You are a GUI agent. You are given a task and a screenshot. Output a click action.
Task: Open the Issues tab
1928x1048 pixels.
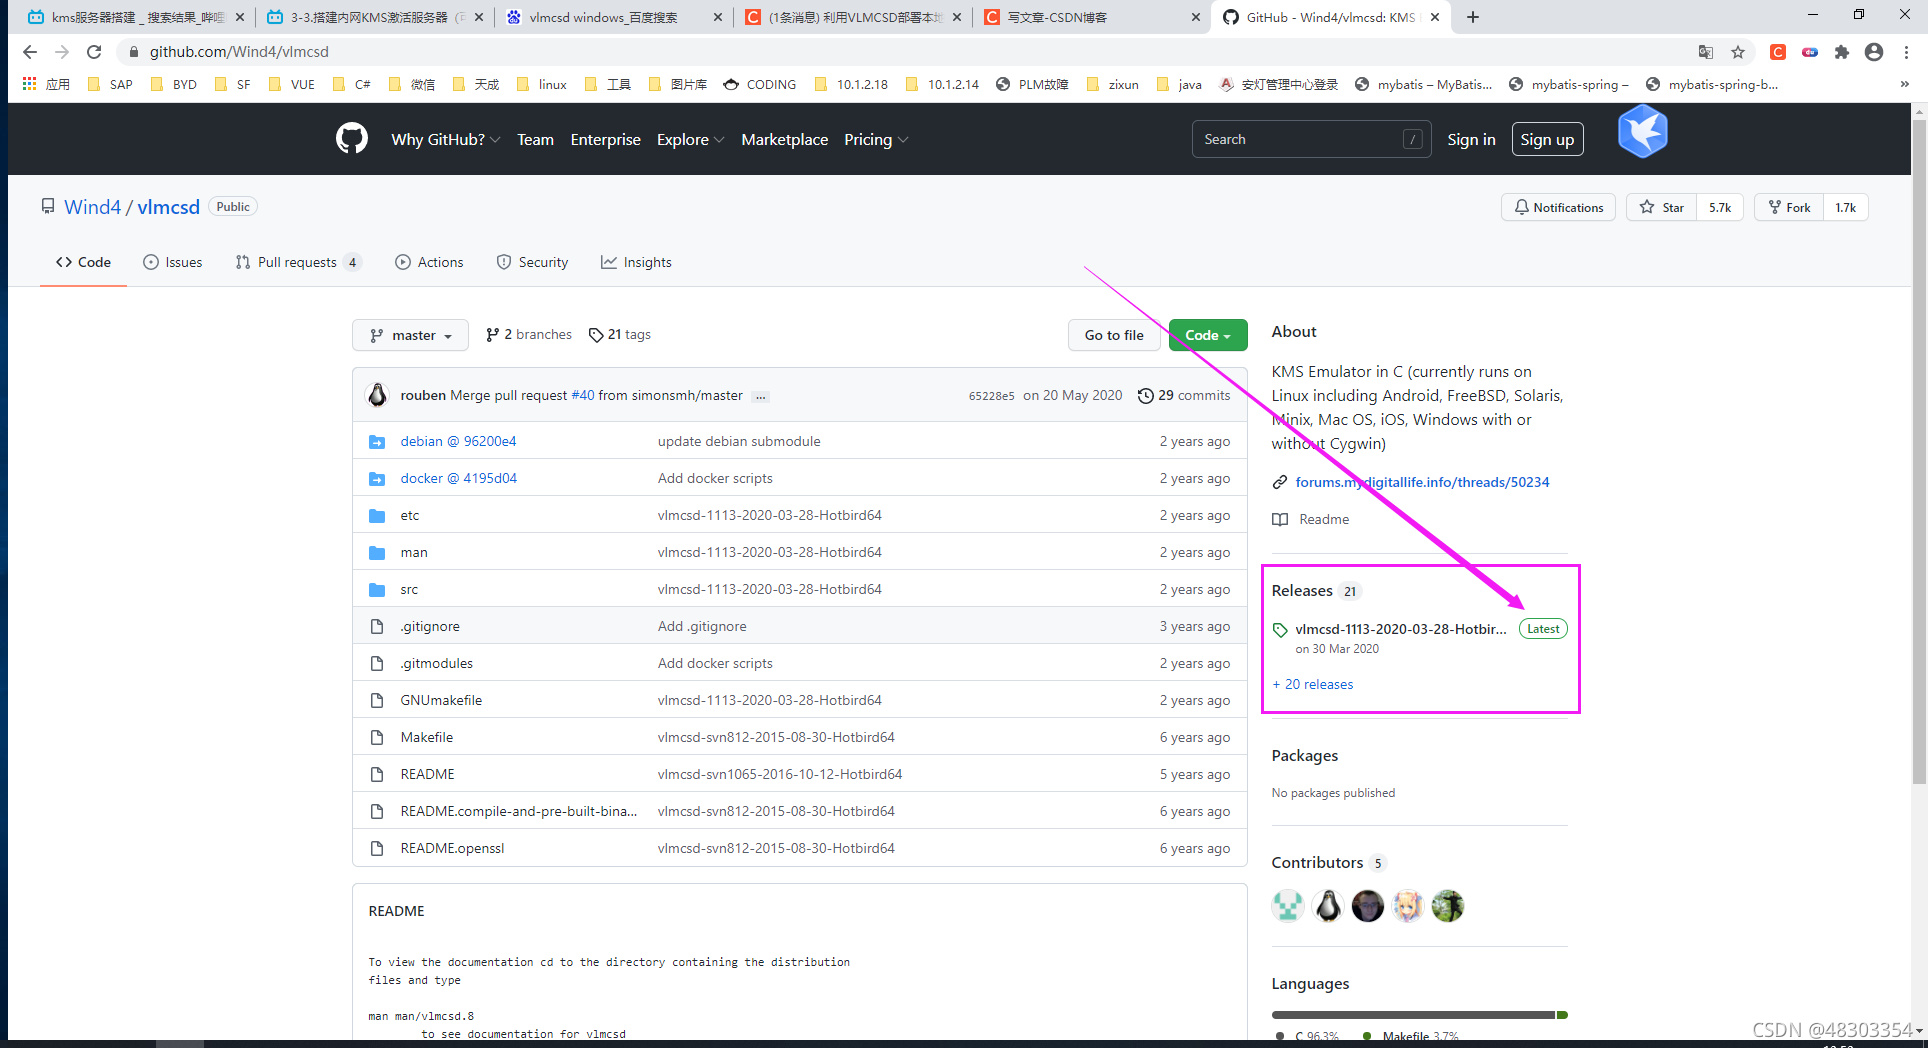[173, 262]
